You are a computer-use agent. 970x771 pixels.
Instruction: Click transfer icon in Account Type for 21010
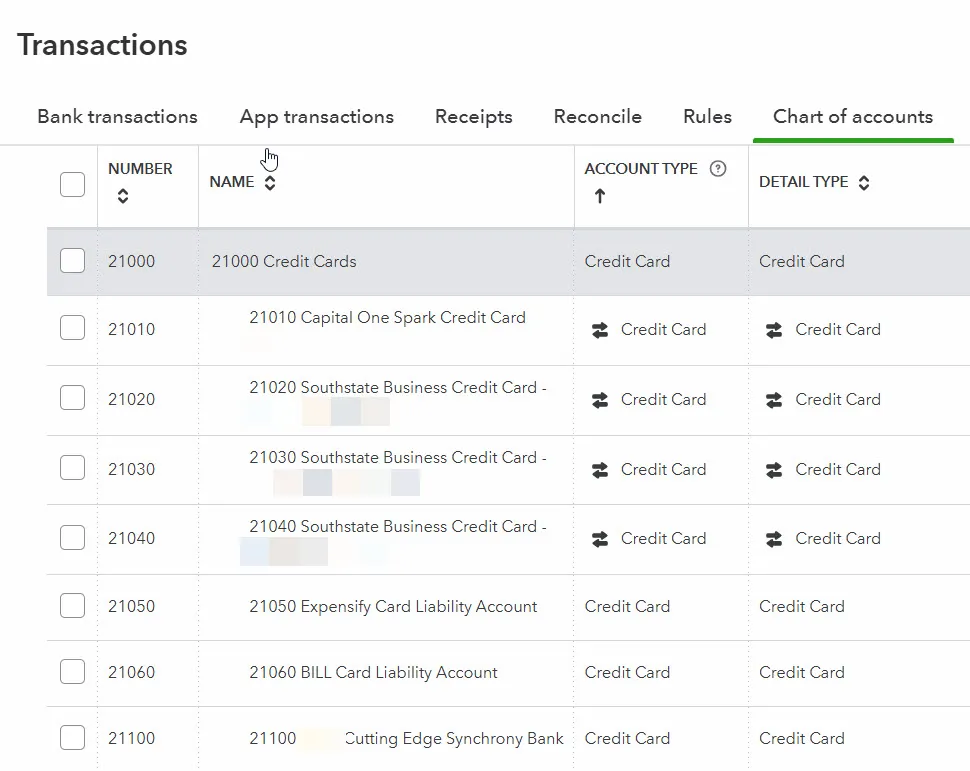pyautogui.click(x=600, y=330)
